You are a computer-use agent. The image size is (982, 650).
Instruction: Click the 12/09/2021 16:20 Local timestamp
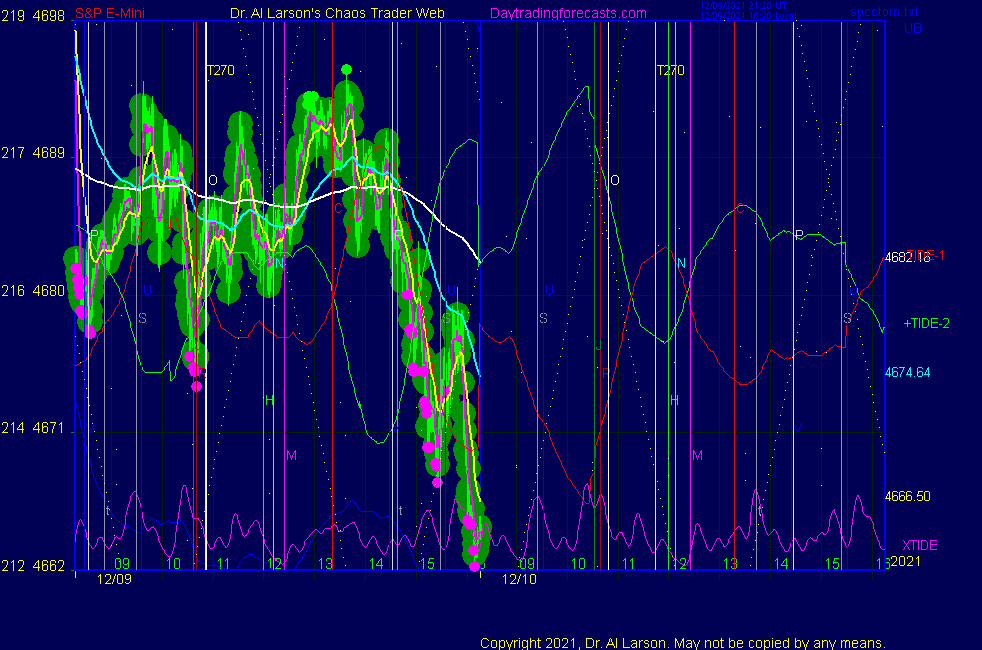748,16
